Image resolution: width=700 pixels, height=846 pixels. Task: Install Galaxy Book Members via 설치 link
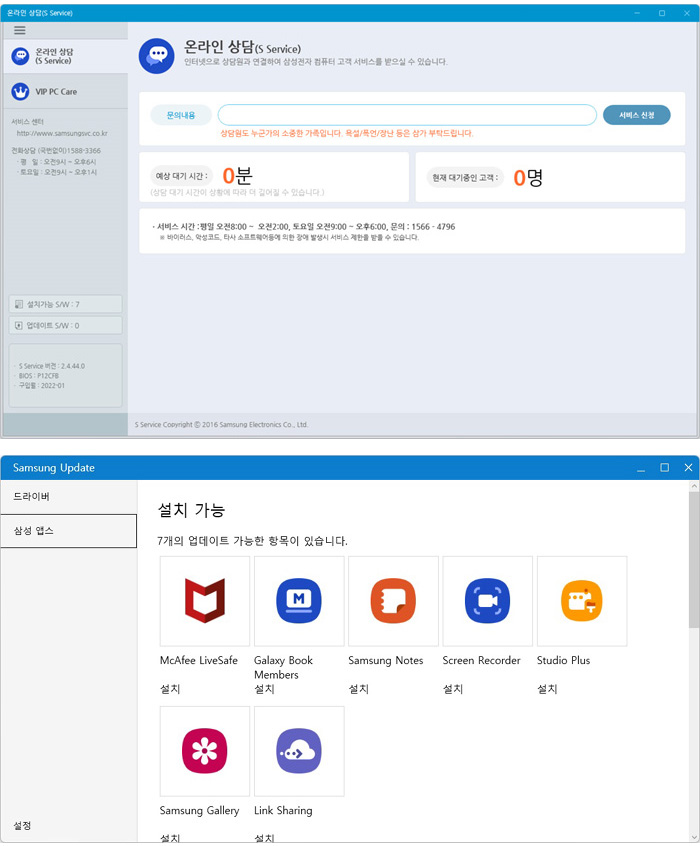click(x=264, y=689)
